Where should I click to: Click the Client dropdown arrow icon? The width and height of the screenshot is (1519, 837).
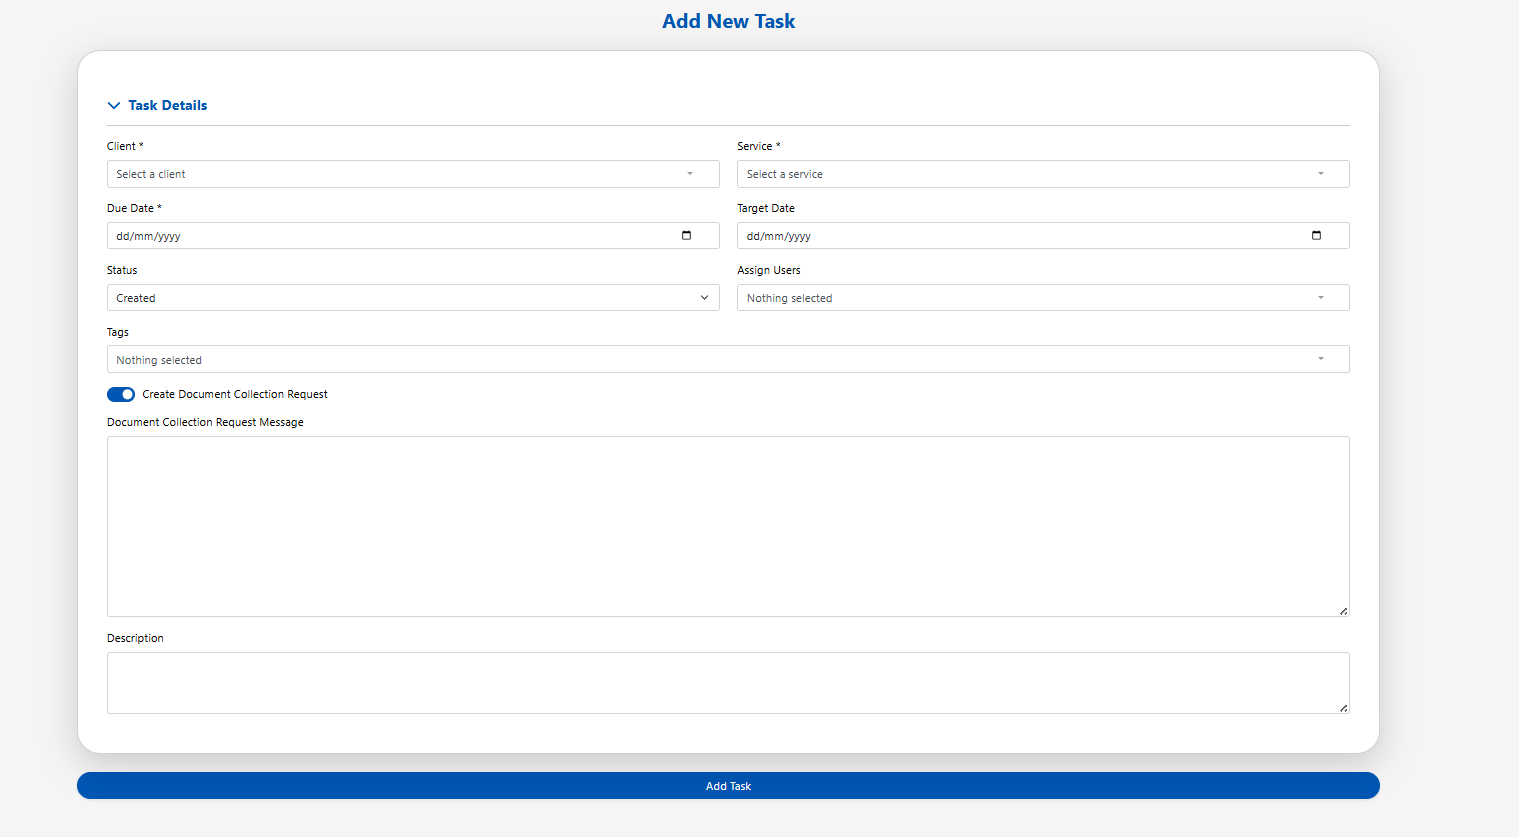point(688,173)
